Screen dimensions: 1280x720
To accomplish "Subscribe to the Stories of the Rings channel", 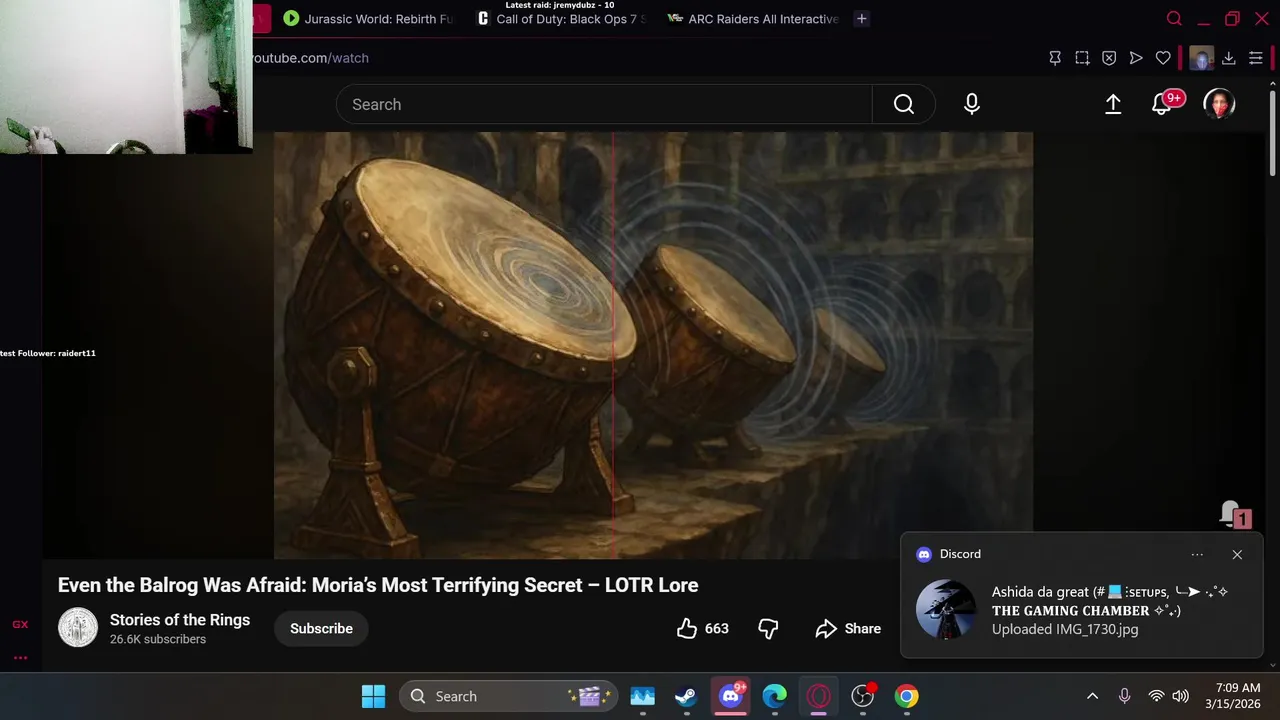I will click(x=321, y=628).
